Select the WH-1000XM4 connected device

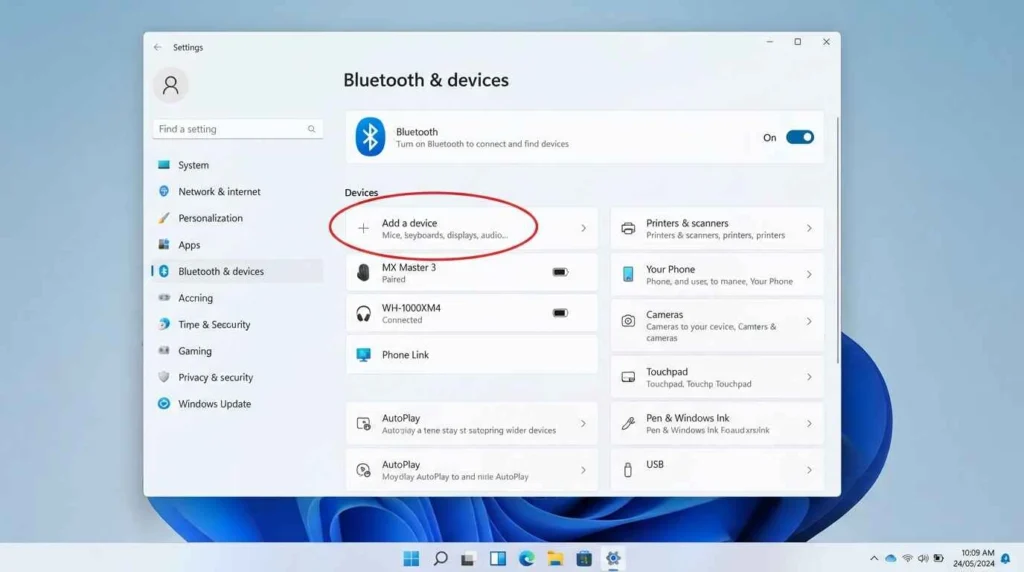pos(472,313)
